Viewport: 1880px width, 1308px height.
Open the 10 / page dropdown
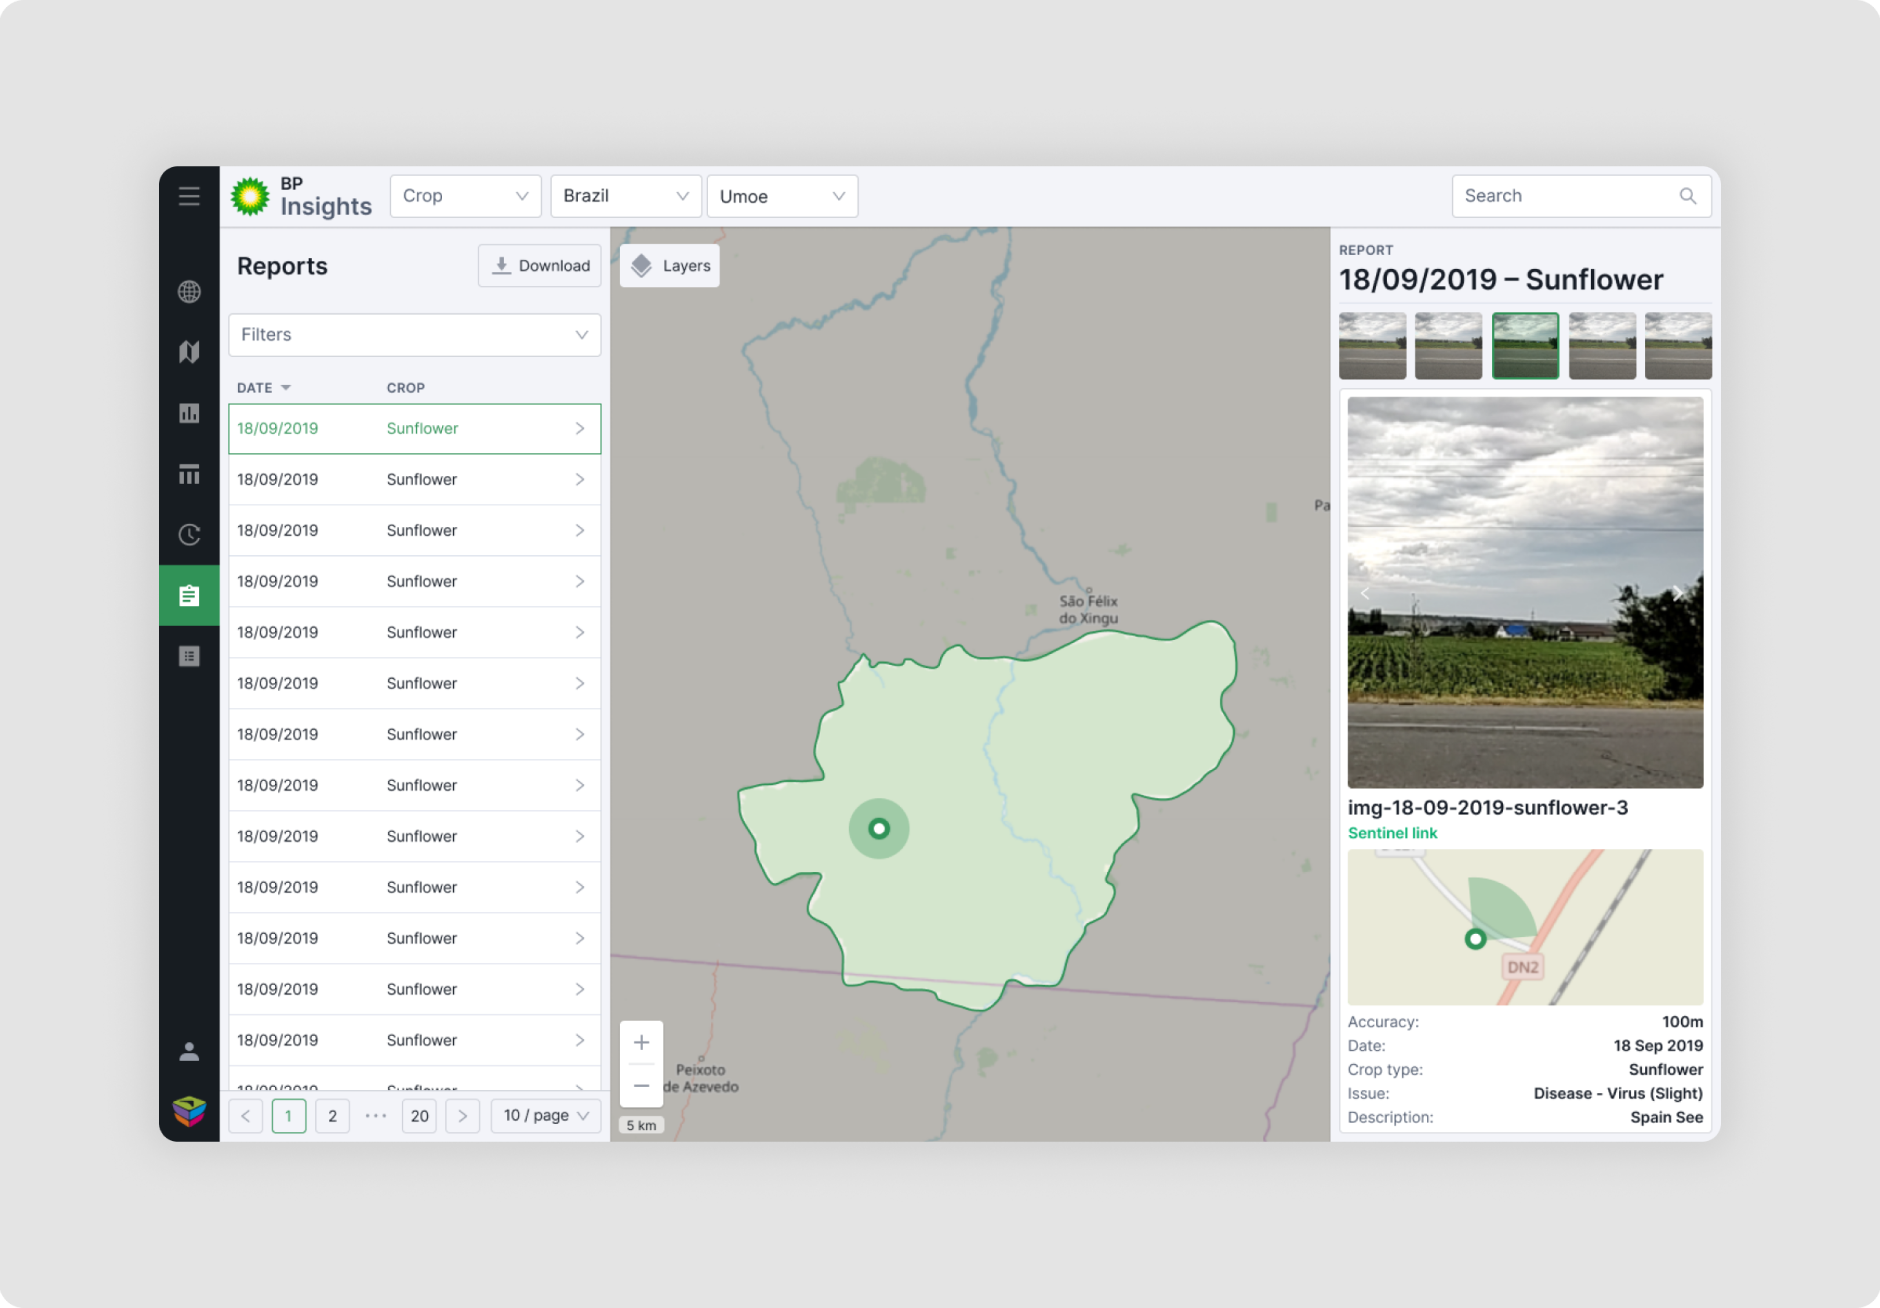coord(545,1115)
